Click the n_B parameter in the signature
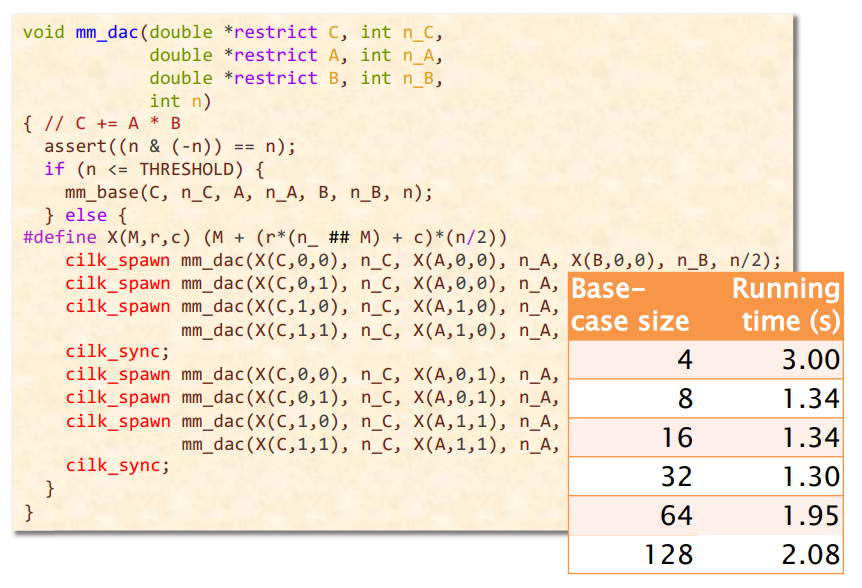Viewport: 862px width, 588px height. tap(422, 78)
